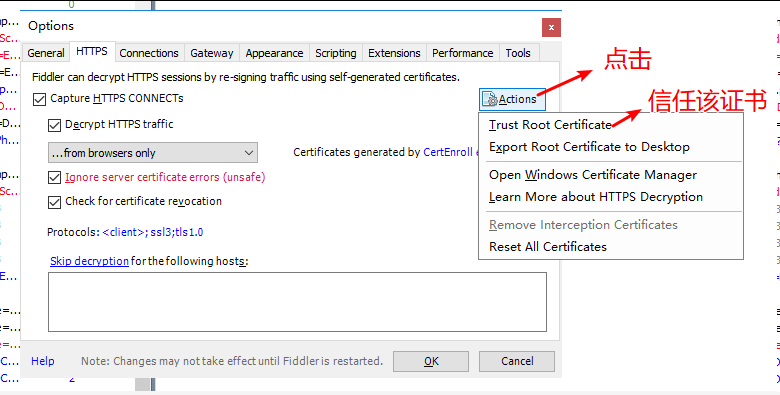Image resolution: width=780 pixels, height=395 pixels.
Task: Select Trust Root Certificate menu entry
Action: click(x=550, y=125)
